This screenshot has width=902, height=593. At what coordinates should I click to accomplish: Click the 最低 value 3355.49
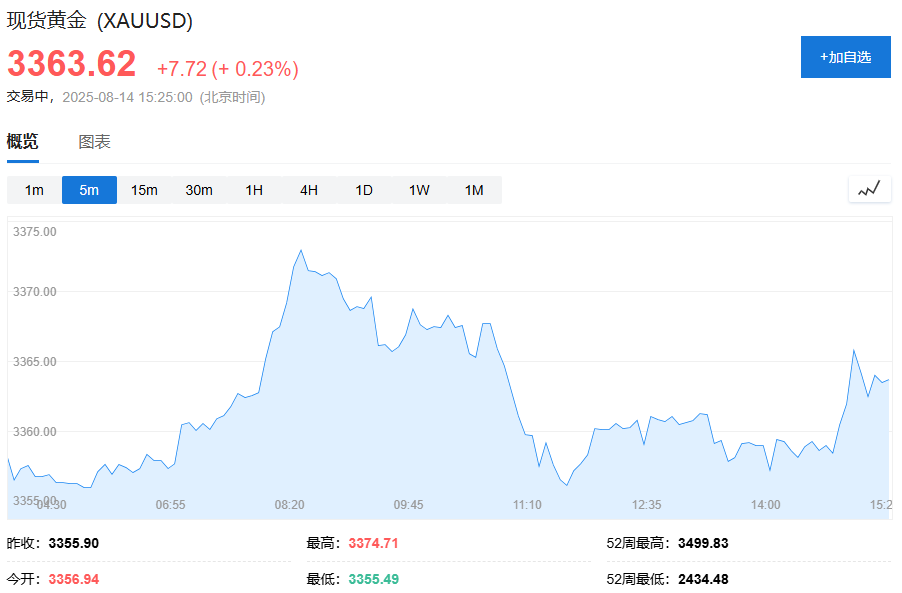click(373, 579)
